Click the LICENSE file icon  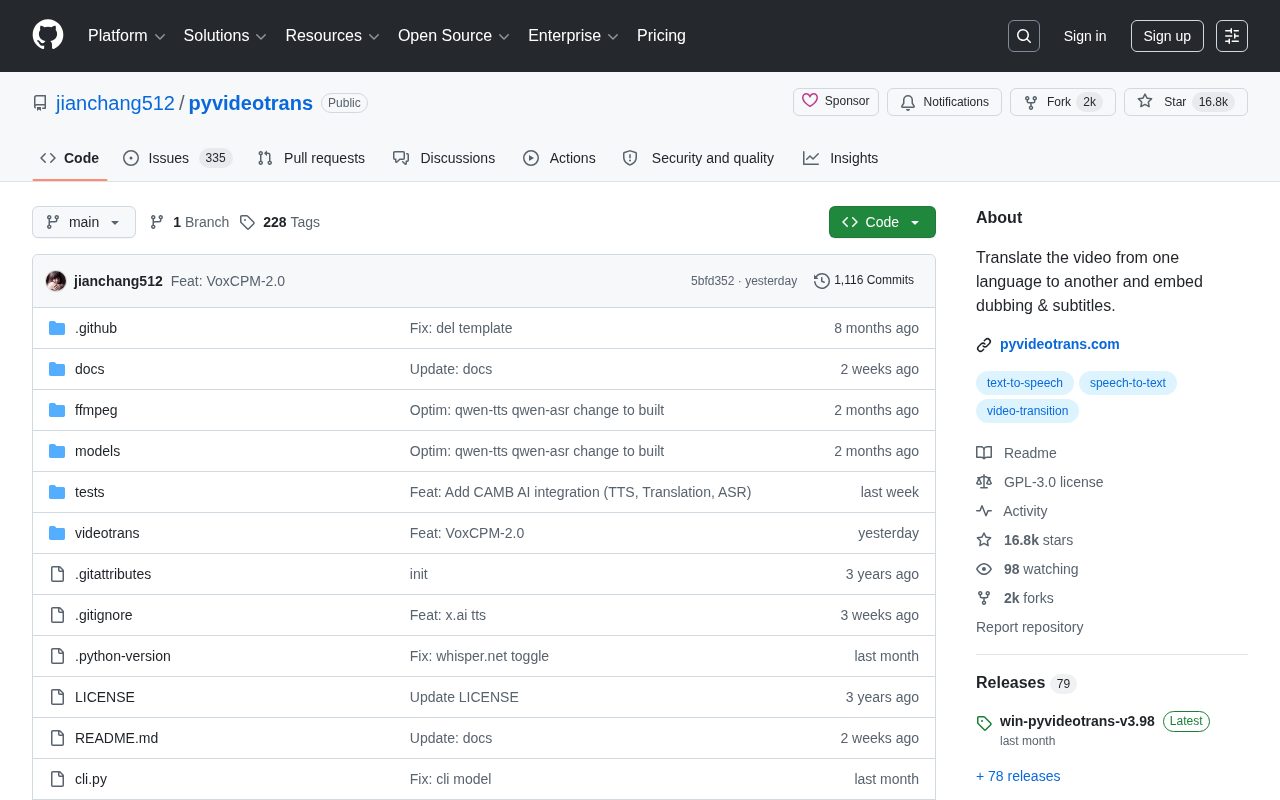57,697
